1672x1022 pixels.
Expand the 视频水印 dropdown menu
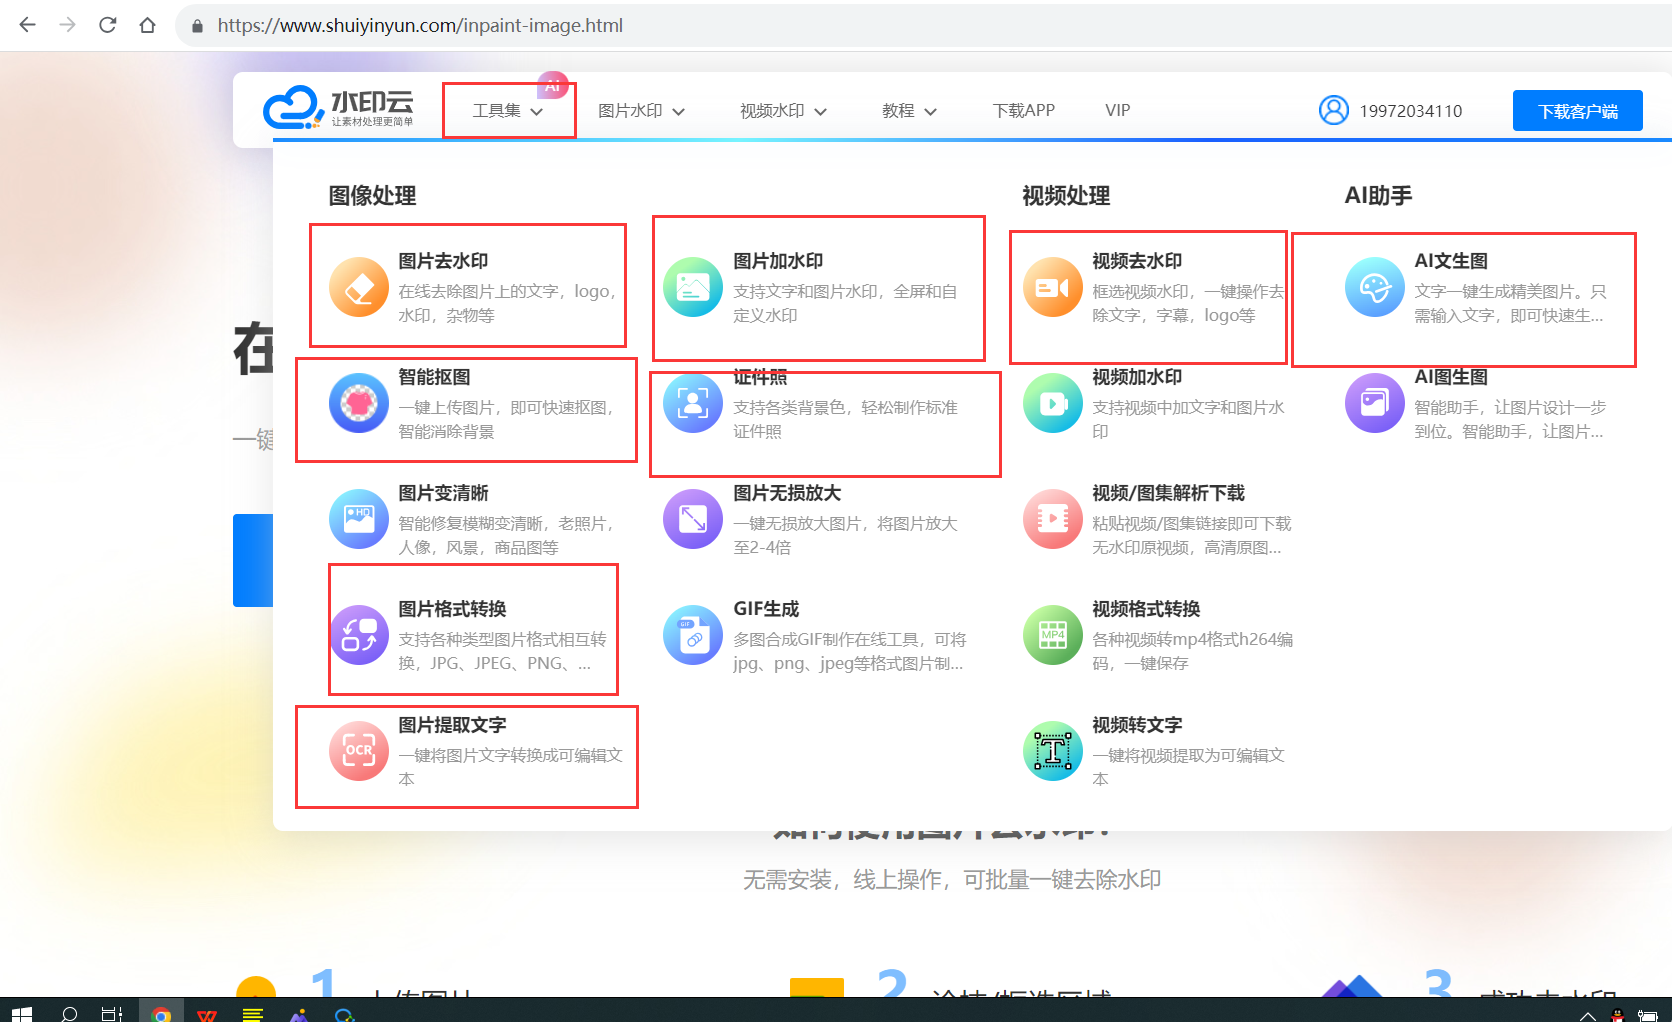click(783, 111)
